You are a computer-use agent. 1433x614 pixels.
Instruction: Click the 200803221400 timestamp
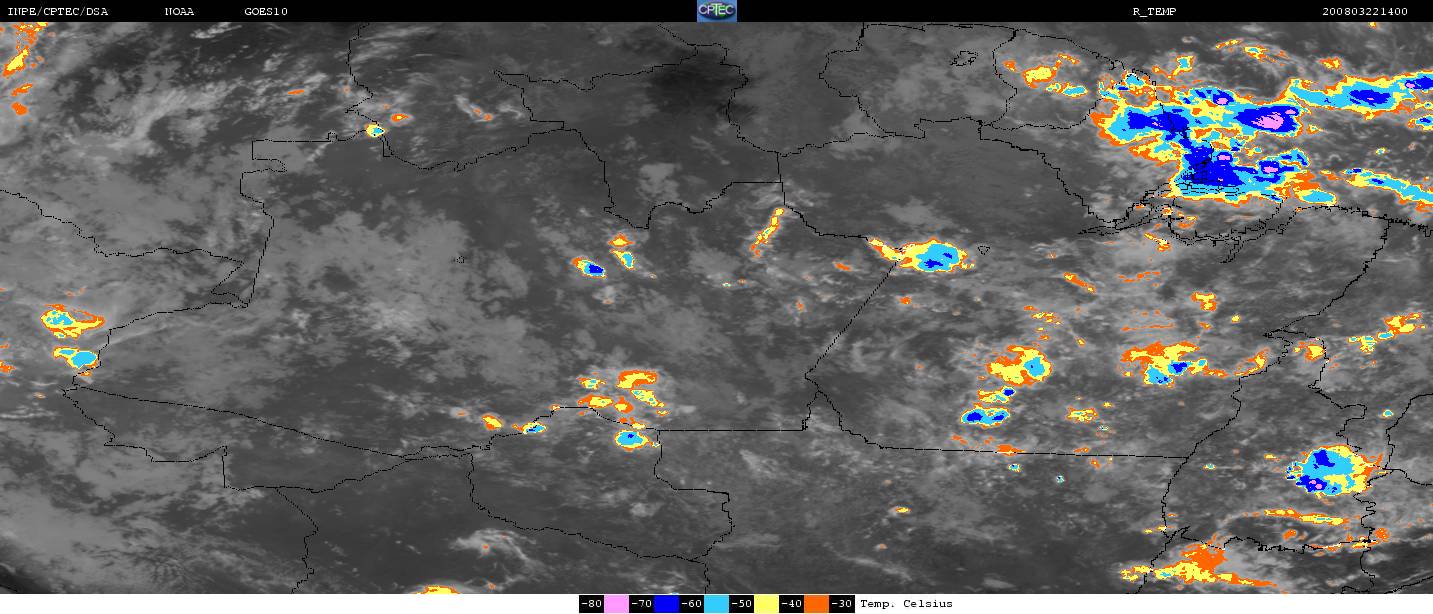point(1365,12)
